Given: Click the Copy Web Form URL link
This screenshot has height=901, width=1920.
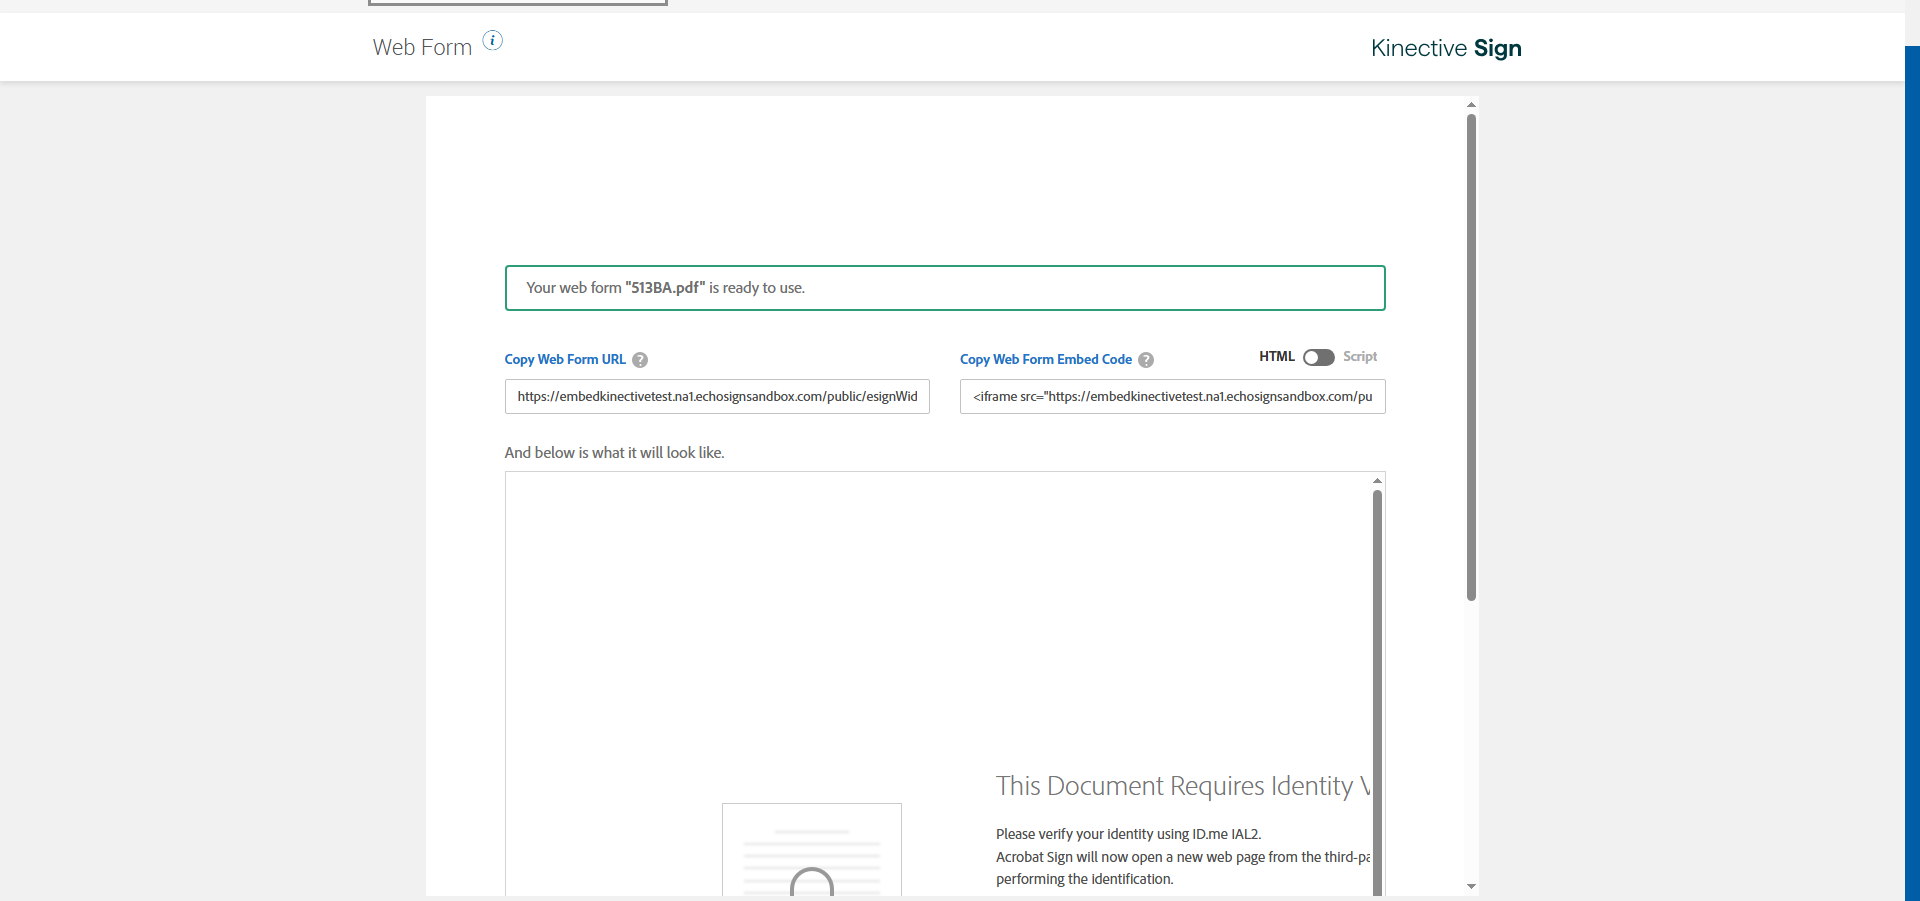Looking at the screenshot, I should 565,359.
